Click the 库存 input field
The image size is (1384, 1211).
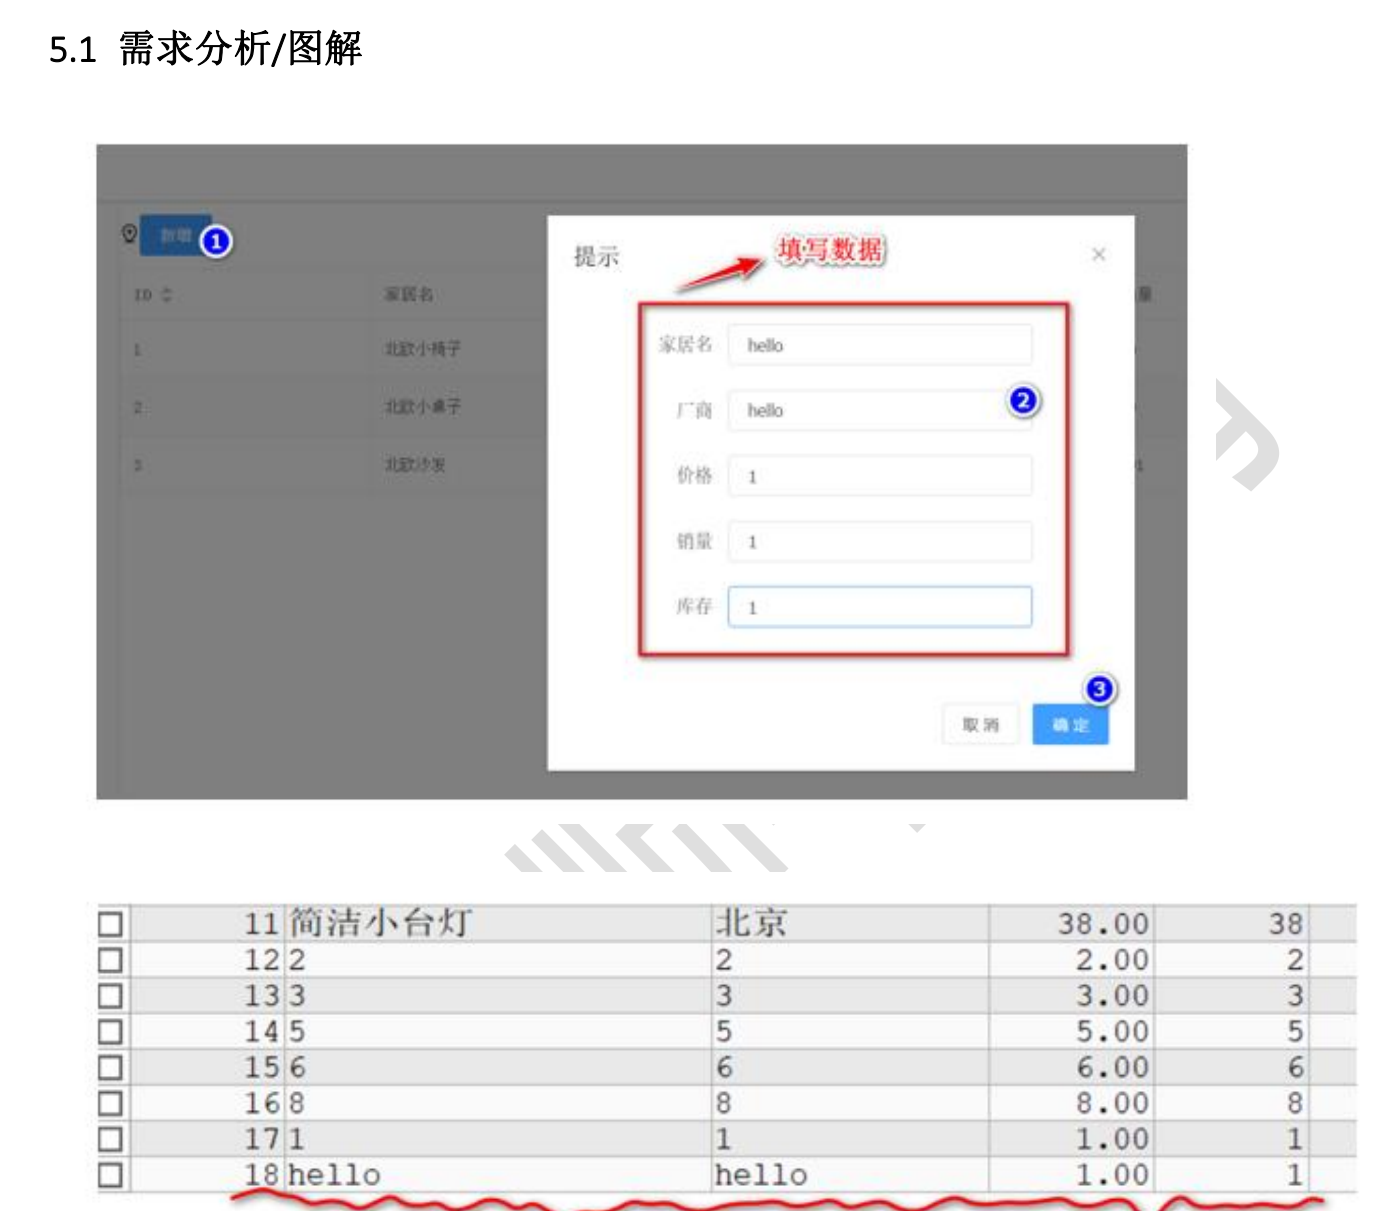tap(880, 607)
